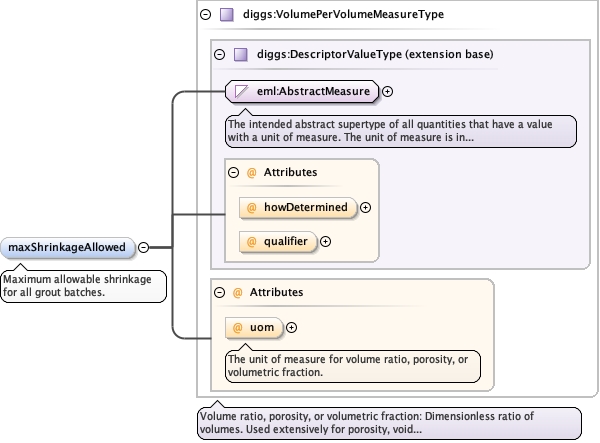Expand the eml:AbstractMeasure element
Image resolution: width=600 pixels, height=443 pixels.
pyautogui.click(x=388, y=92)
